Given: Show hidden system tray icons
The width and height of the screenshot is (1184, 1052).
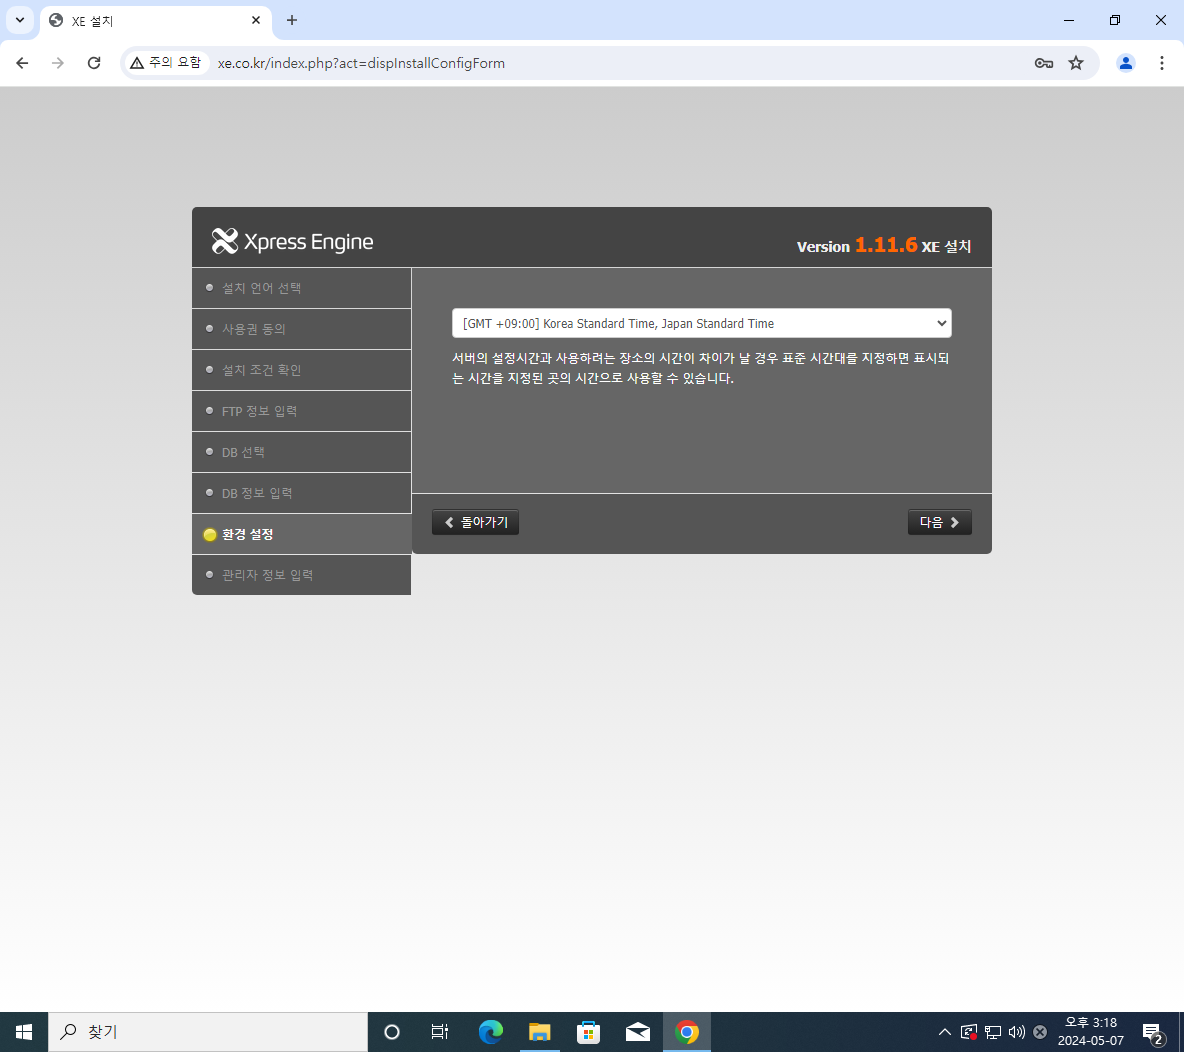Looking at the screenshot, I should pos(945,1032).
